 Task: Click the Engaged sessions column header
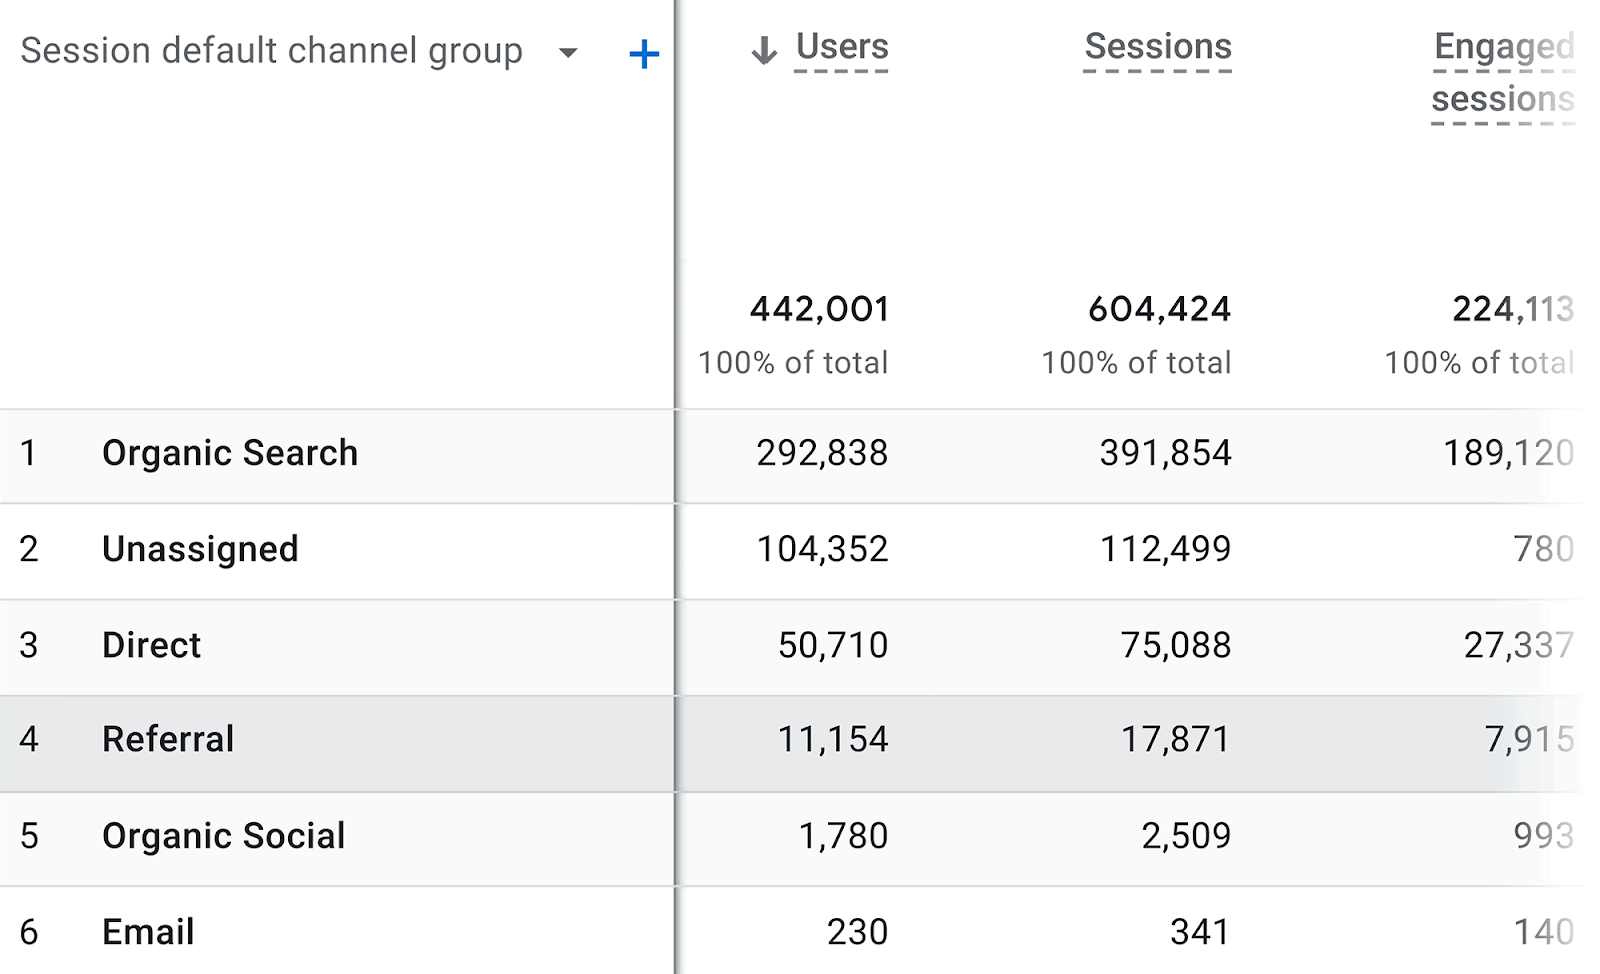pos(1503,73)
